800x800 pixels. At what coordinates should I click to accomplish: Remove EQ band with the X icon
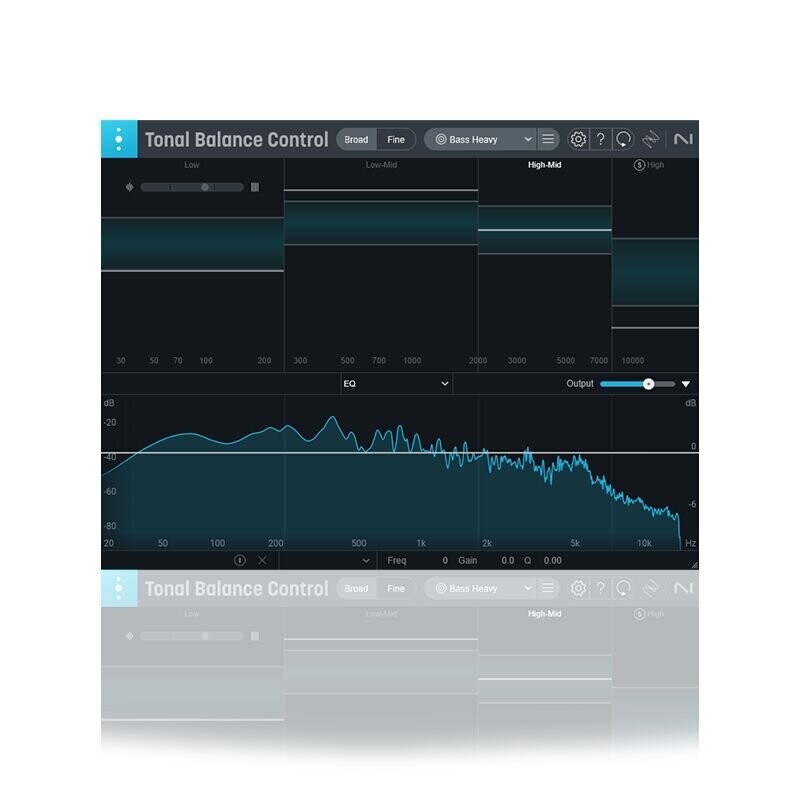[x=262, y=560]
